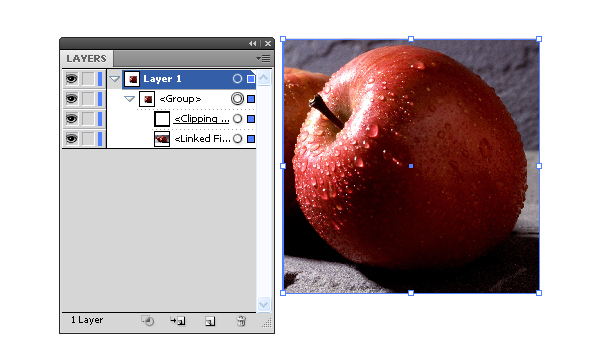Viewport: 600px width, 362px height.
Task: Click the Delete Selection trash icon
Action: [241, 321]
